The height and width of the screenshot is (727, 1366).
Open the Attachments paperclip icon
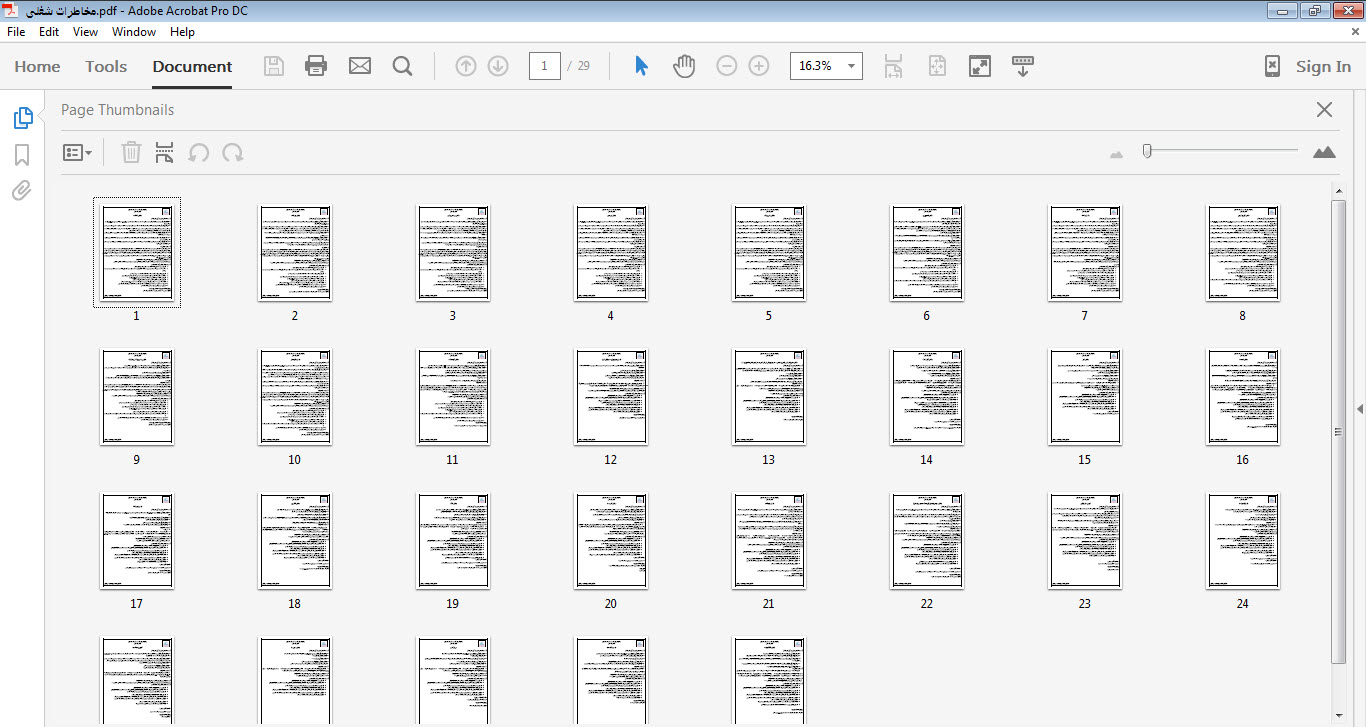(x=22, y=190)
